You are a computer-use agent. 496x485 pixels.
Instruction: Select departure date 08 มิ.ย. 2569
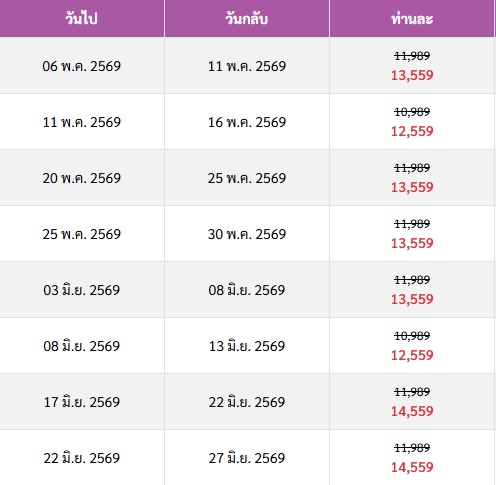(82, 346)
